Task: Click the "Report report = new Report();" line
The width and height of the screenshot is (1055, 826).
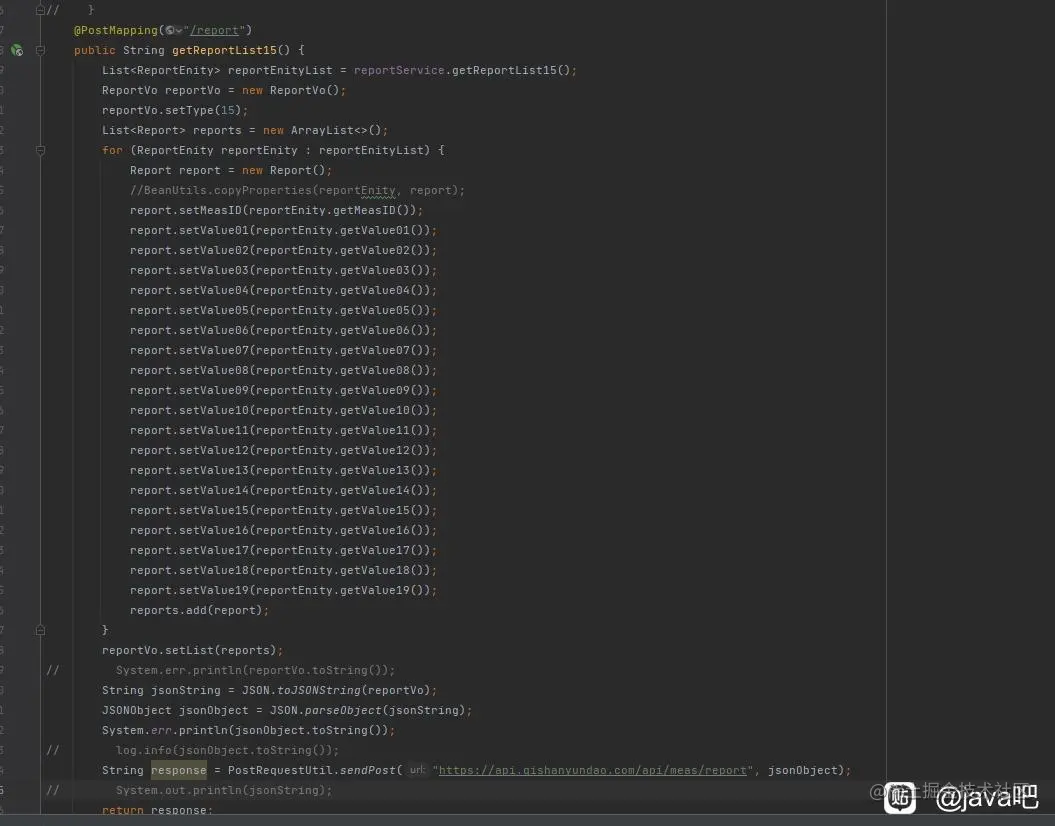Action: (x=231, y=170)
